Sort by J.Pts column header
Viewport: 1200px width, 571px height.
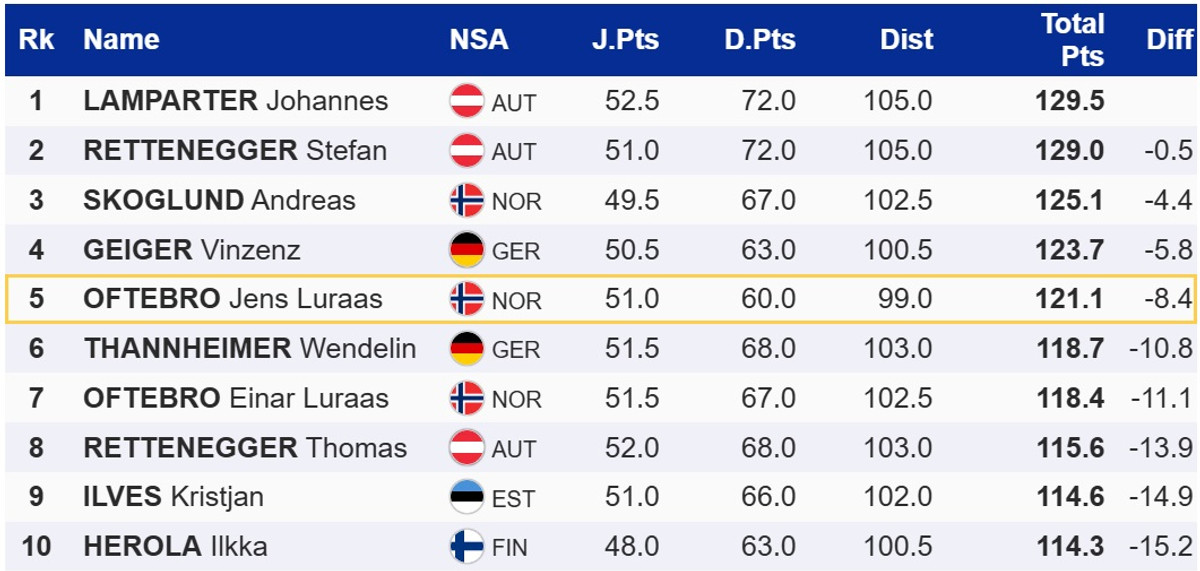click(624, 40)
